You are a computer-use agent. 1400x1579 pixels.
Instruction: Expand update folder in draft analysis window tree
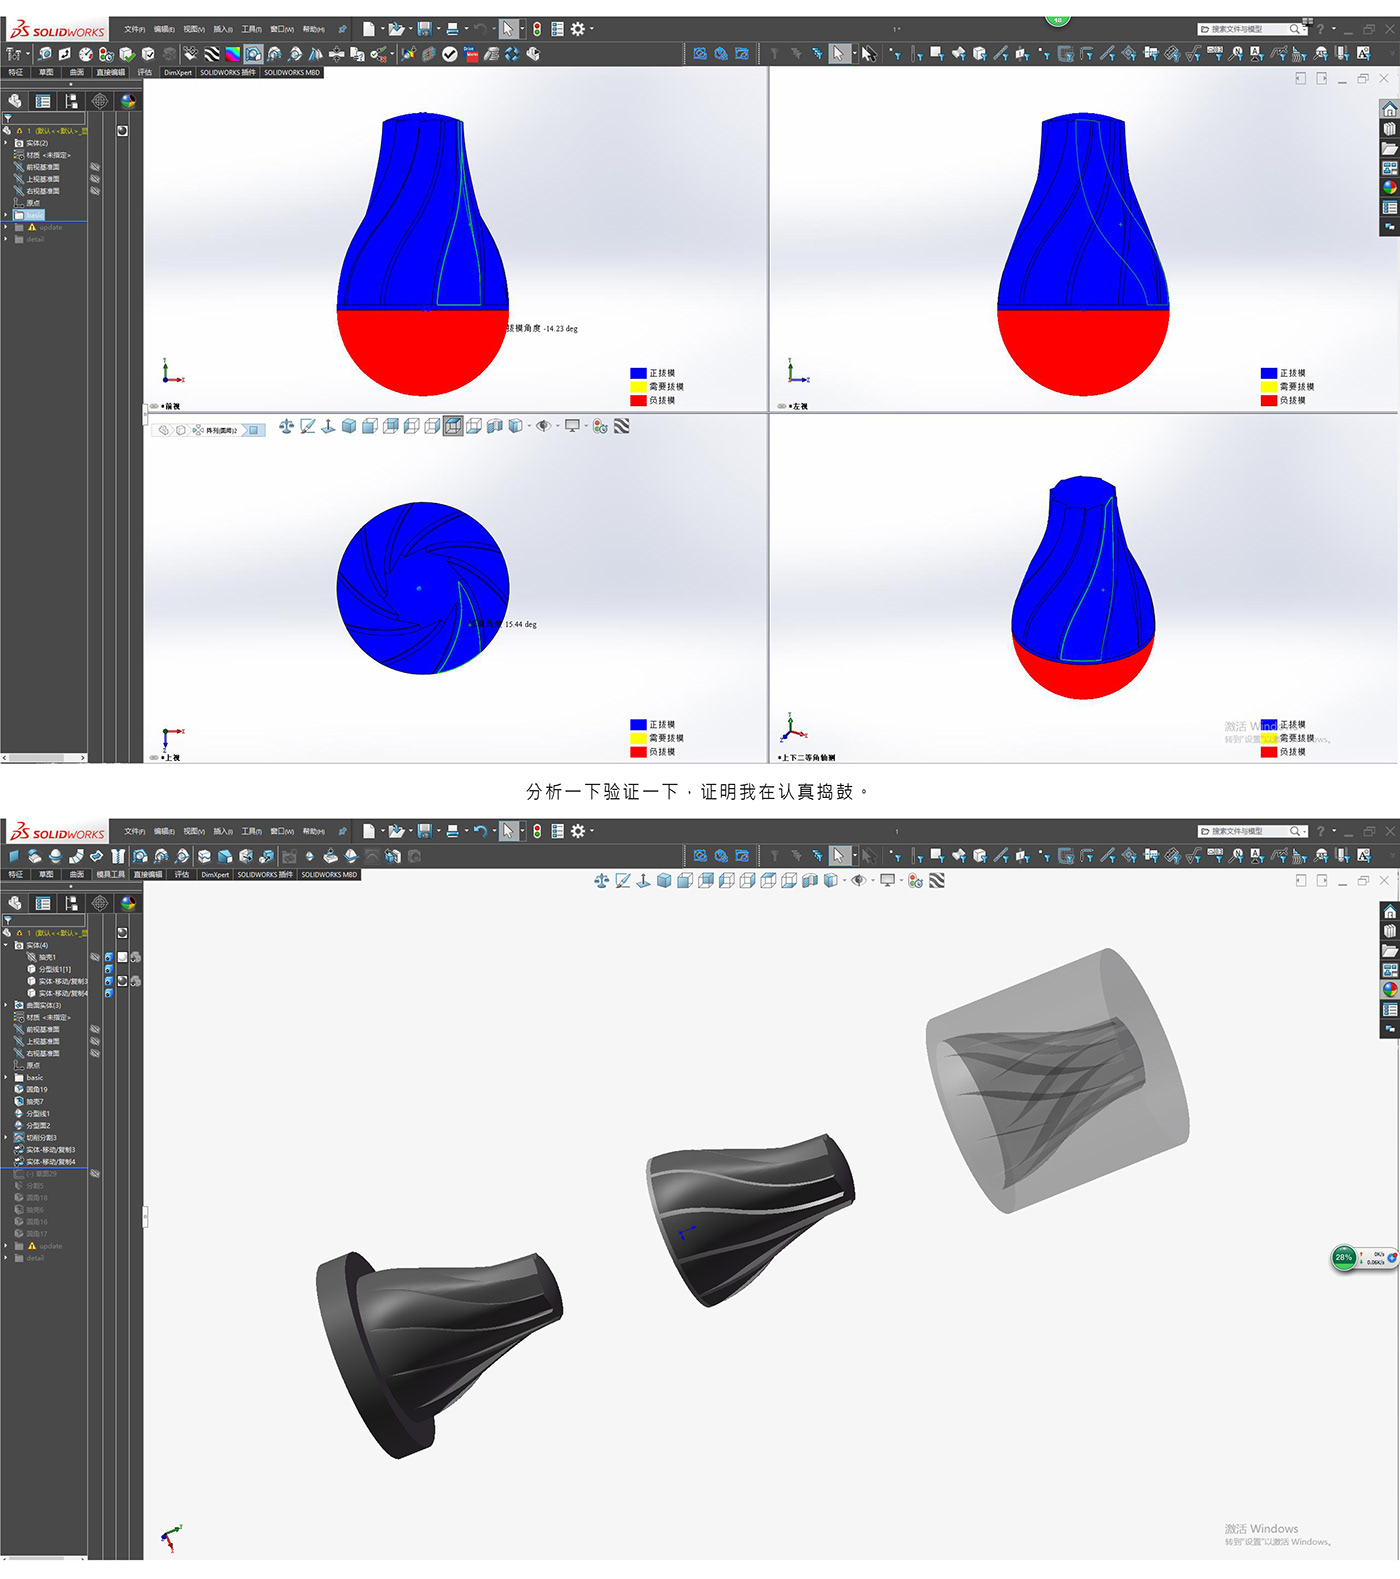[x=6, y=227]
